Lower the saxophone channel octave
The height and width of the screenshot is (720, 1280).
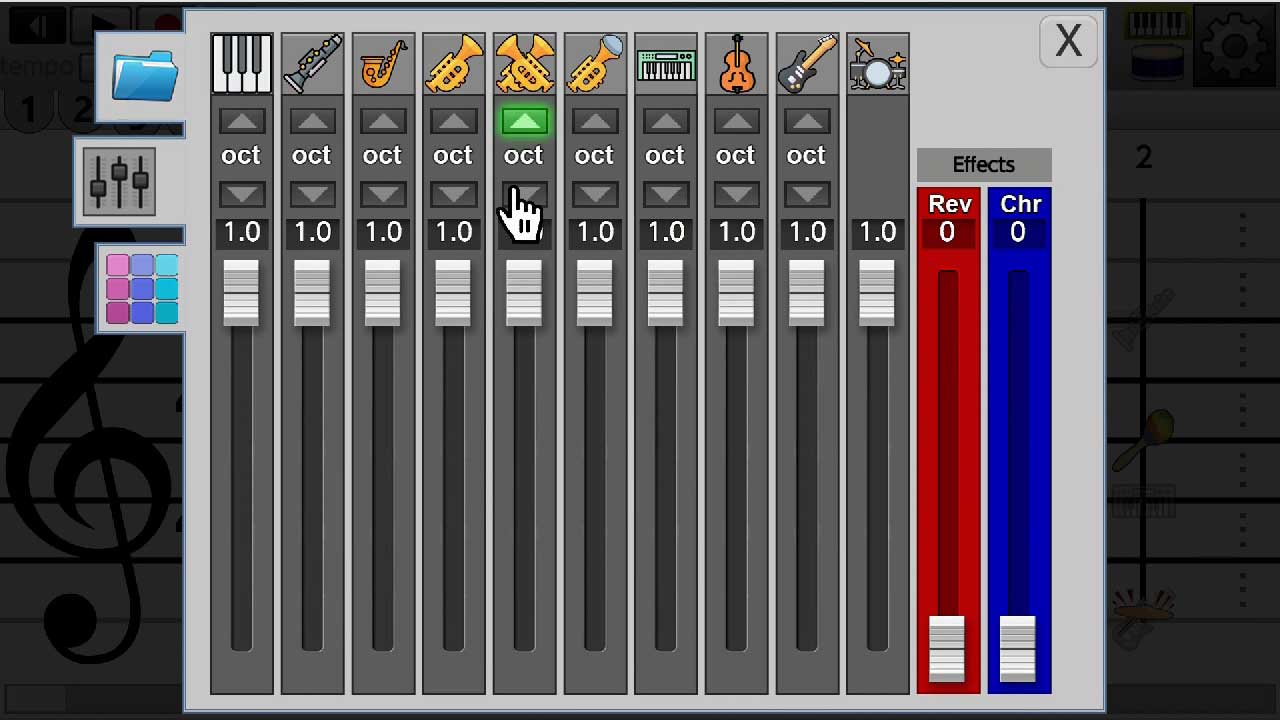[x=383, y=194]
